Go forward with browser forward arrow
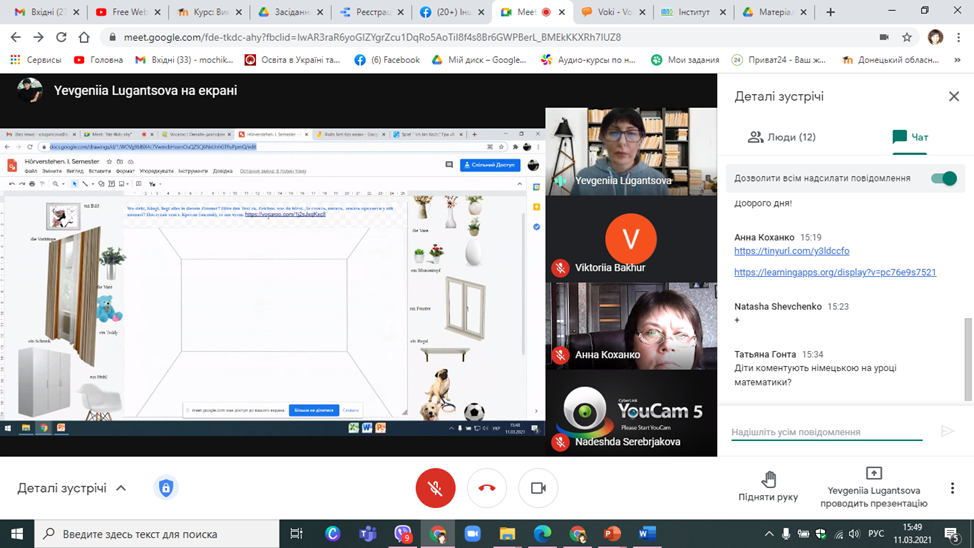The height and width of the screenshot is (548, 974). (x=39, y=37)
